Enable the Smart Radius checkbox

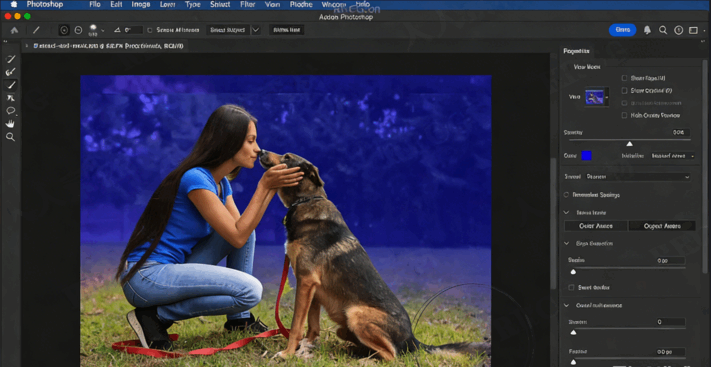click(x=571, y=288)
